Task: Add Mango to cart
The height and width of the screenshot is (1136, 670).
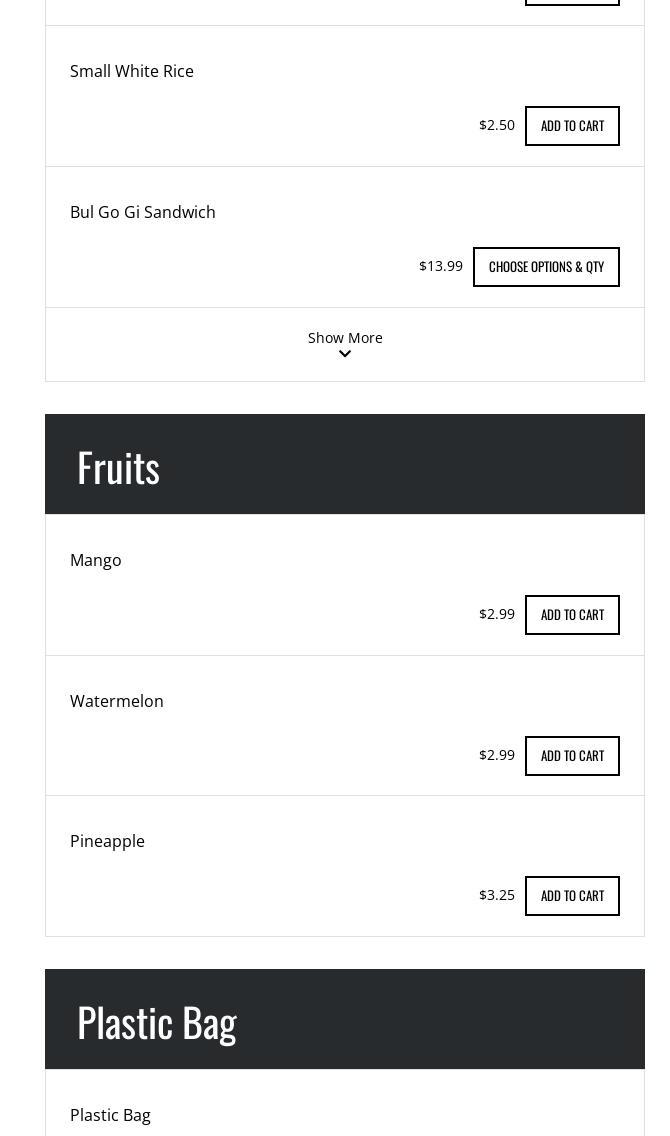Action: point(572,615)
